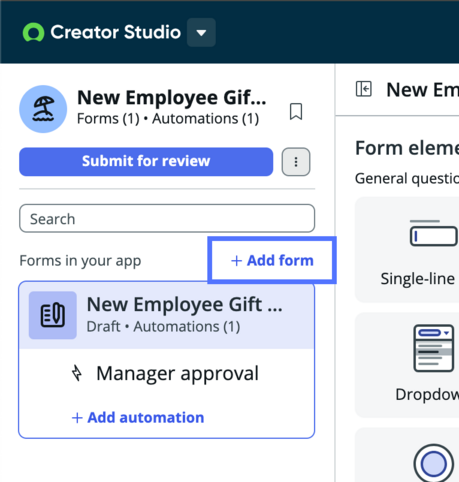This screenshot has width=459, height=482.
Task: Click the New Employee Gift app title
Action: [172, 98]
